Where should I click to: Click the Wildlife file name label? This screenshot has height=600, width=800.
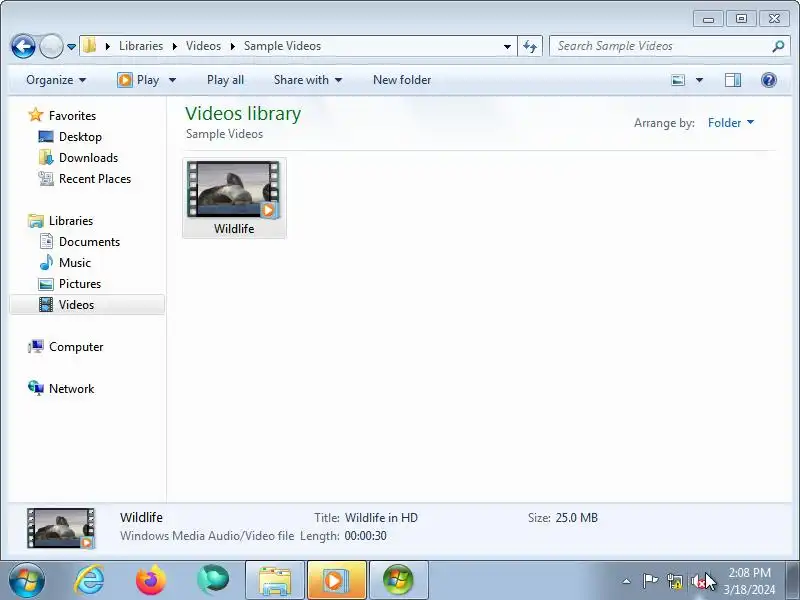(234, 229)
